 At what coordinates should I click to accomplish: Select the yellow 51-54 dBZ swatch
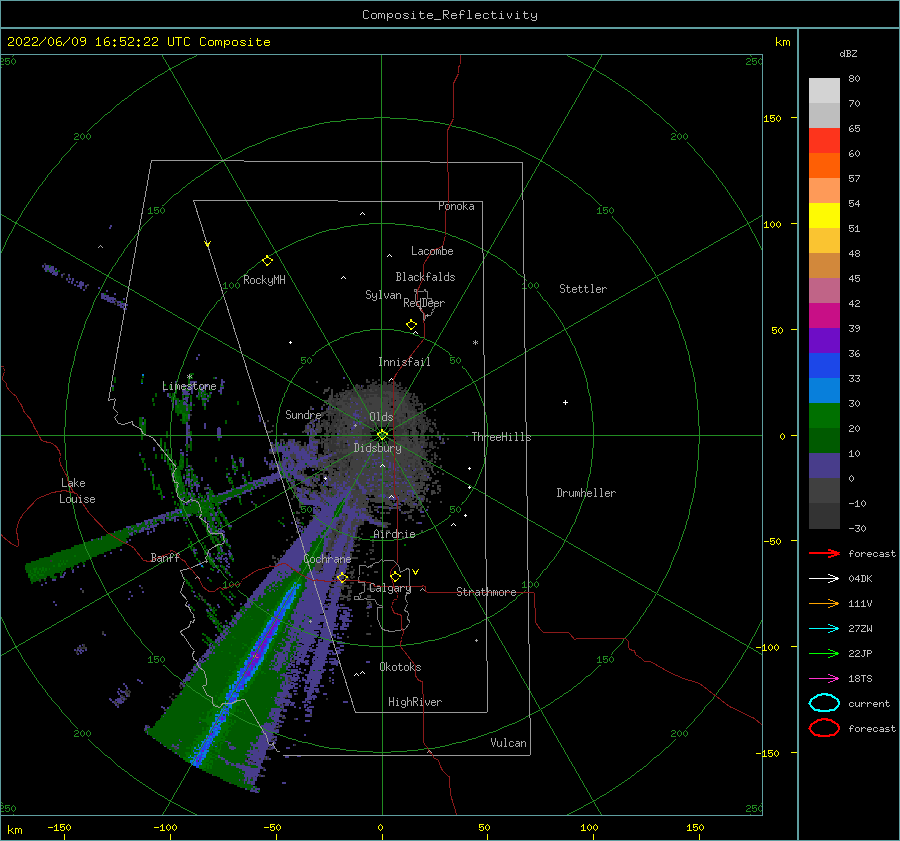coord(824,216)
